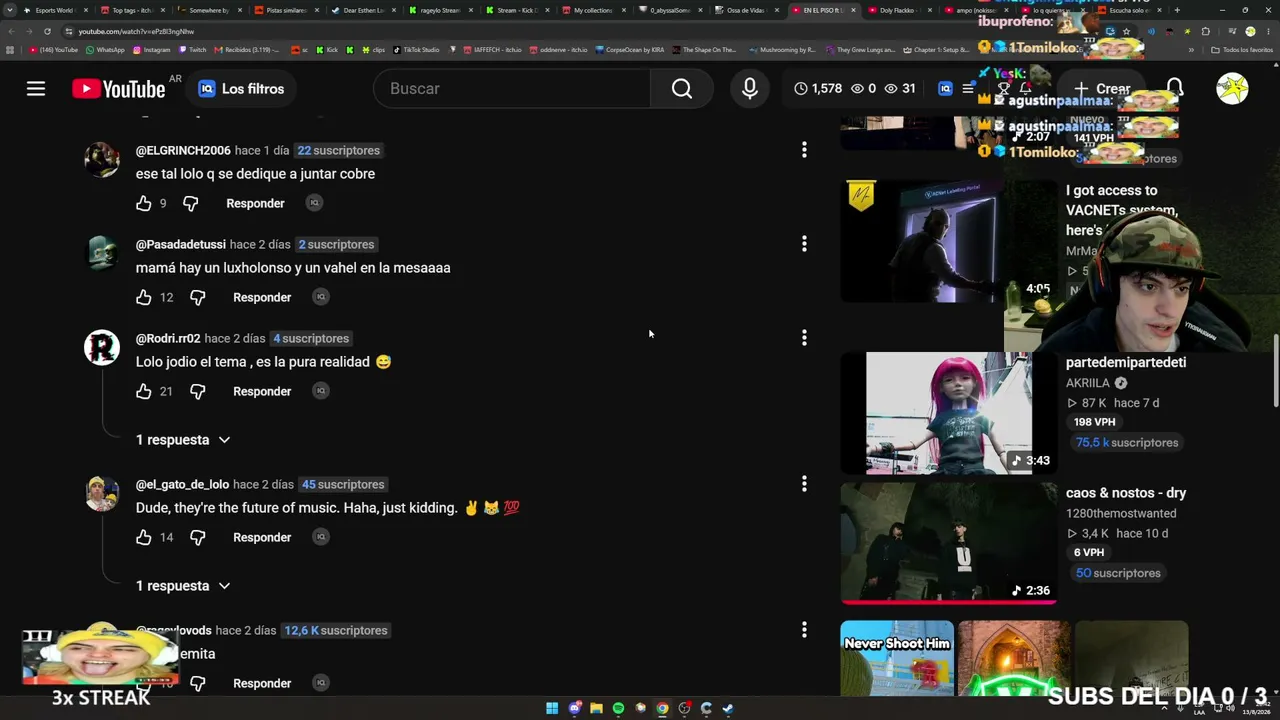Open the @Pasadadetussi channel link
Viewport: 1280px width, 720px height.
(181, 244)
